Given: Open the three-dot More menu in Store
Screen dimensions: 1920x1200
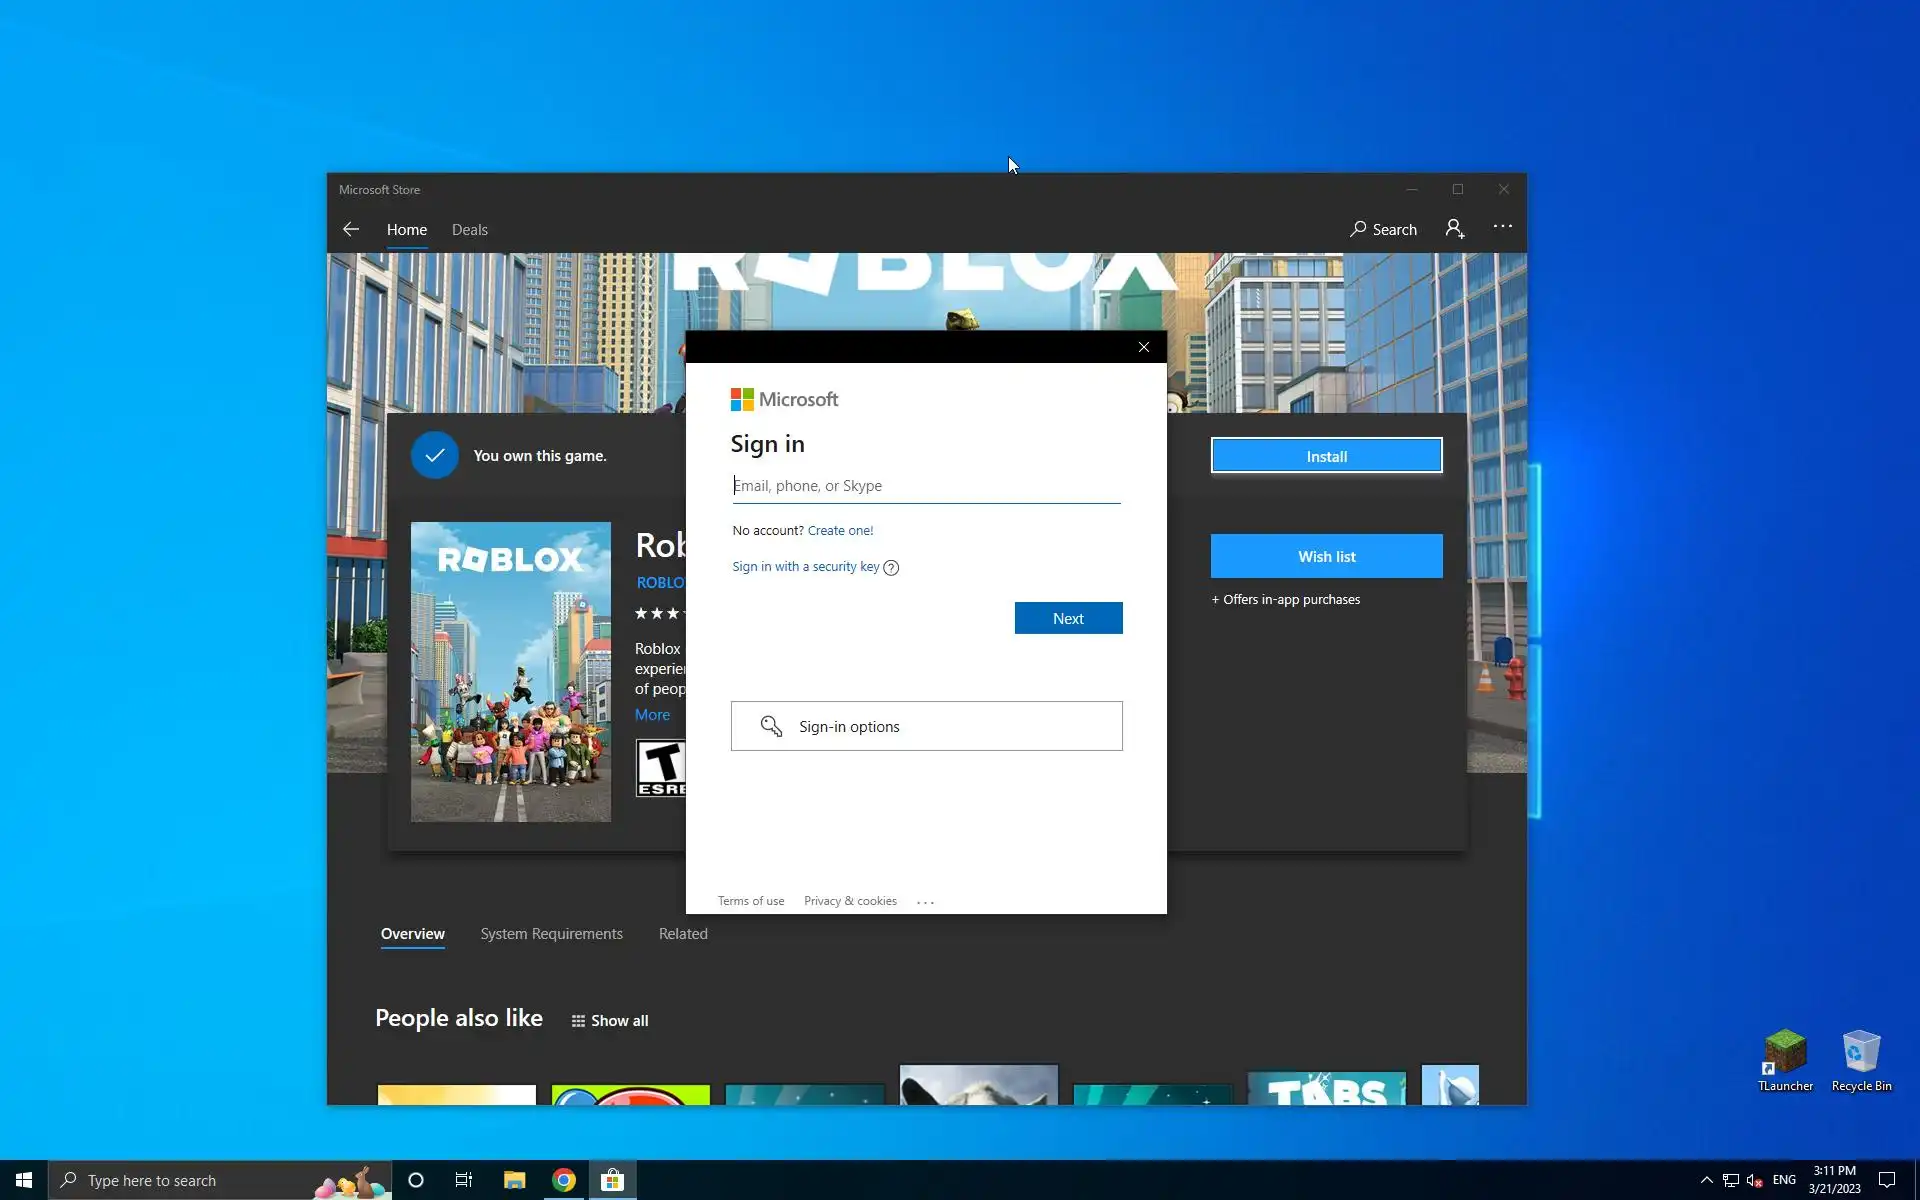Looking at the screenshot, I should 1502,227.
